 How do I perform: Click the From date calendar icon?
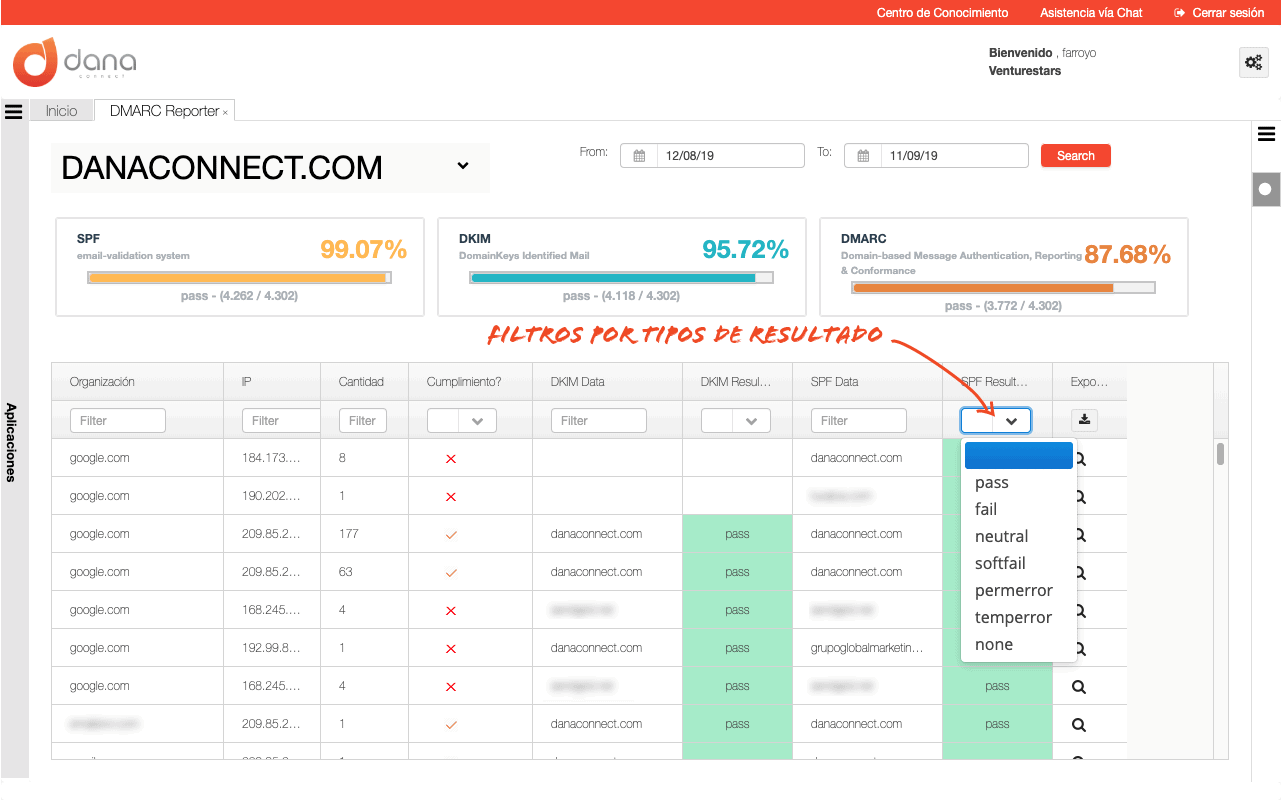[639, 156]
